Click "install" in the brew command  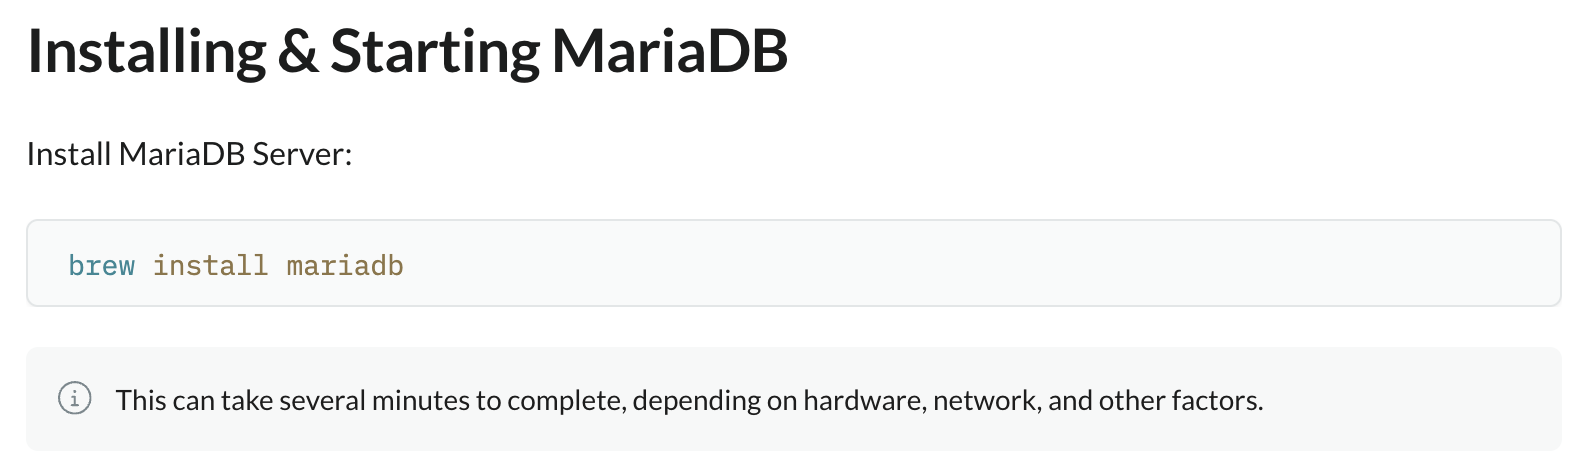point(210,266)
